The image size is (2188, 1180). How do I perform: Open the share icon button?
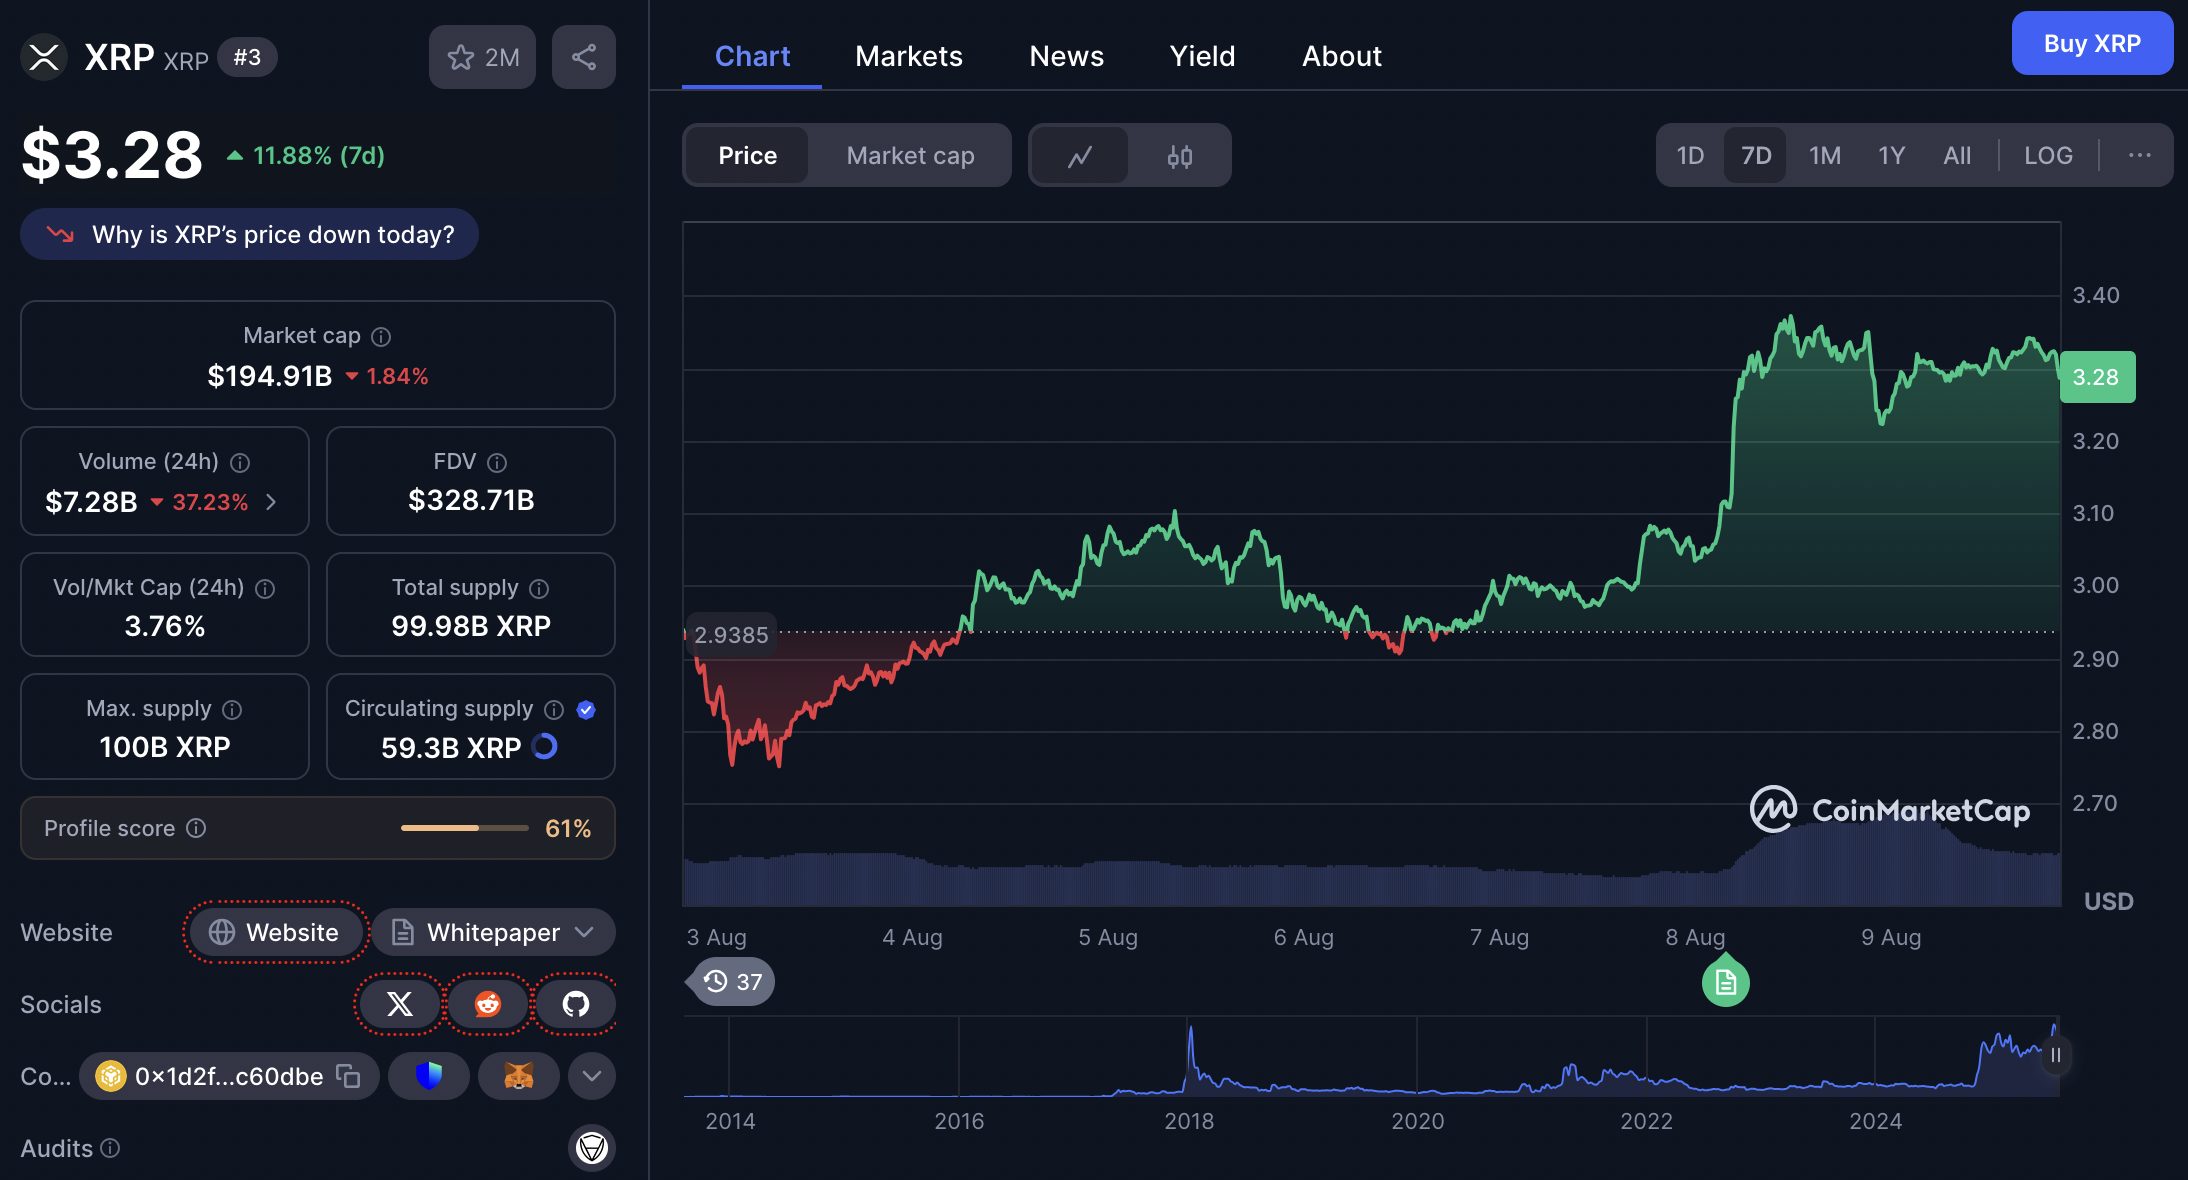click(584, 57)
